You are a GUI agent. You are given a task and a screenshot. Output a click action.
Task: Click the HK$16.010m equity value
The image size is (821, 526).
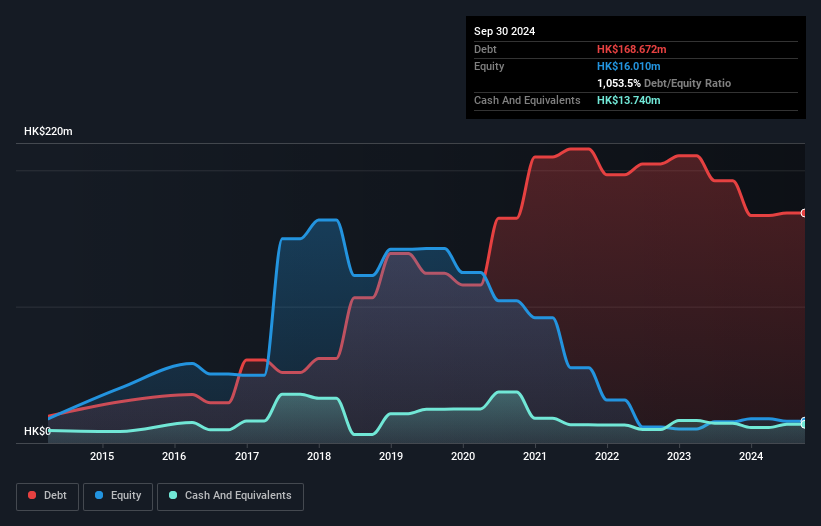628,66
